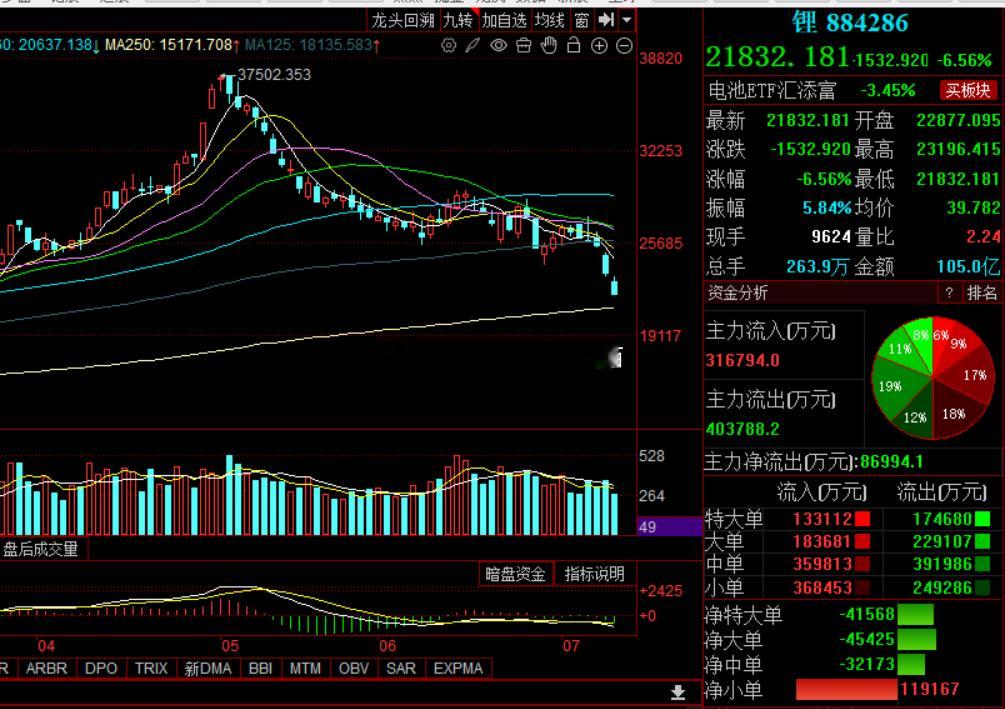Click the 振幅 value 5.84%

(827, 208)
